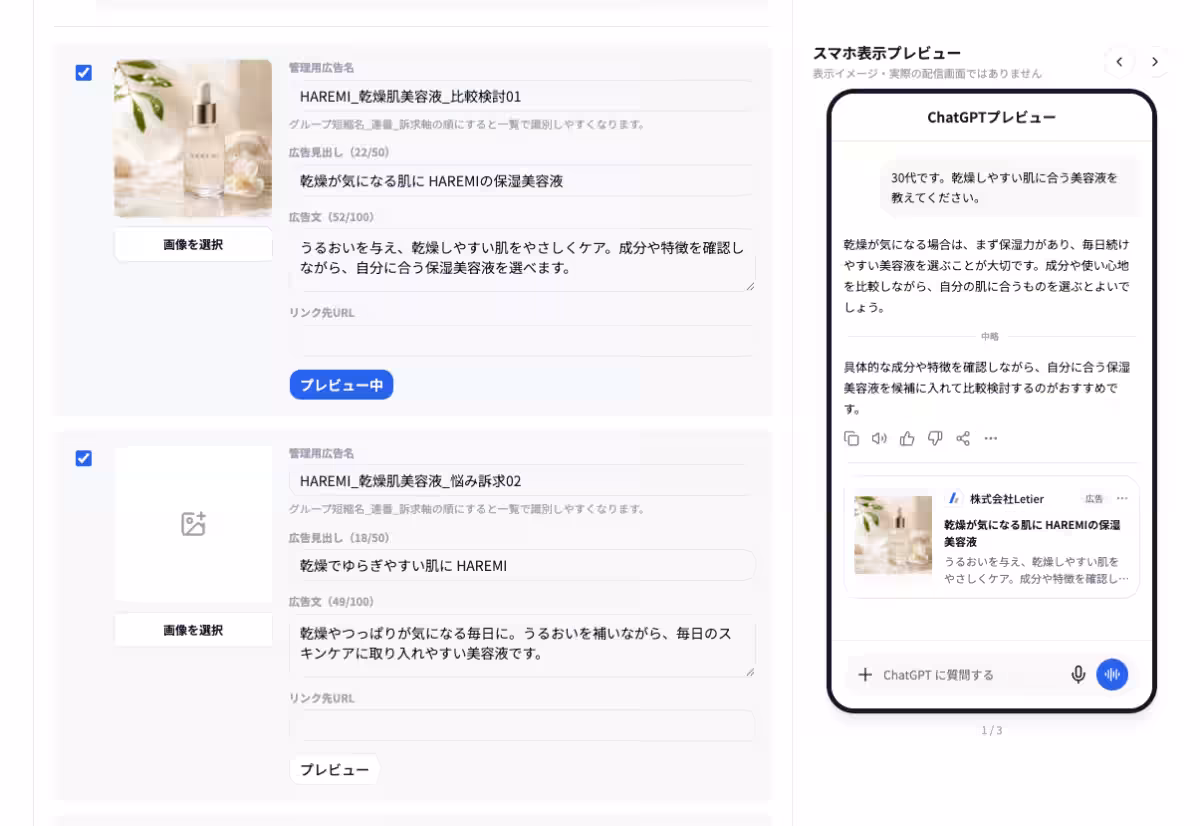Click the ad card description starting うるおいを与え
1200x826 pixels.
pyautogui.click(x=1037, y=570)
